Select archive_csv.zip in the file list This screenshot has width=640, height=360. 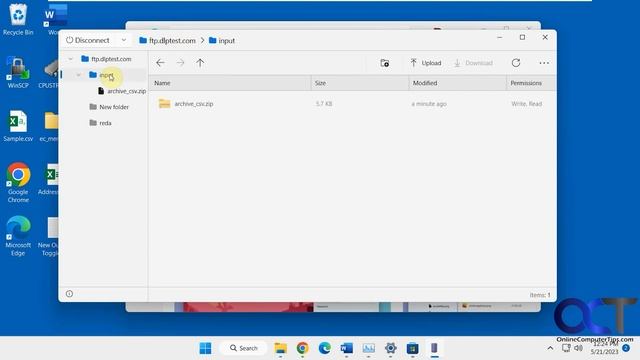186,104
